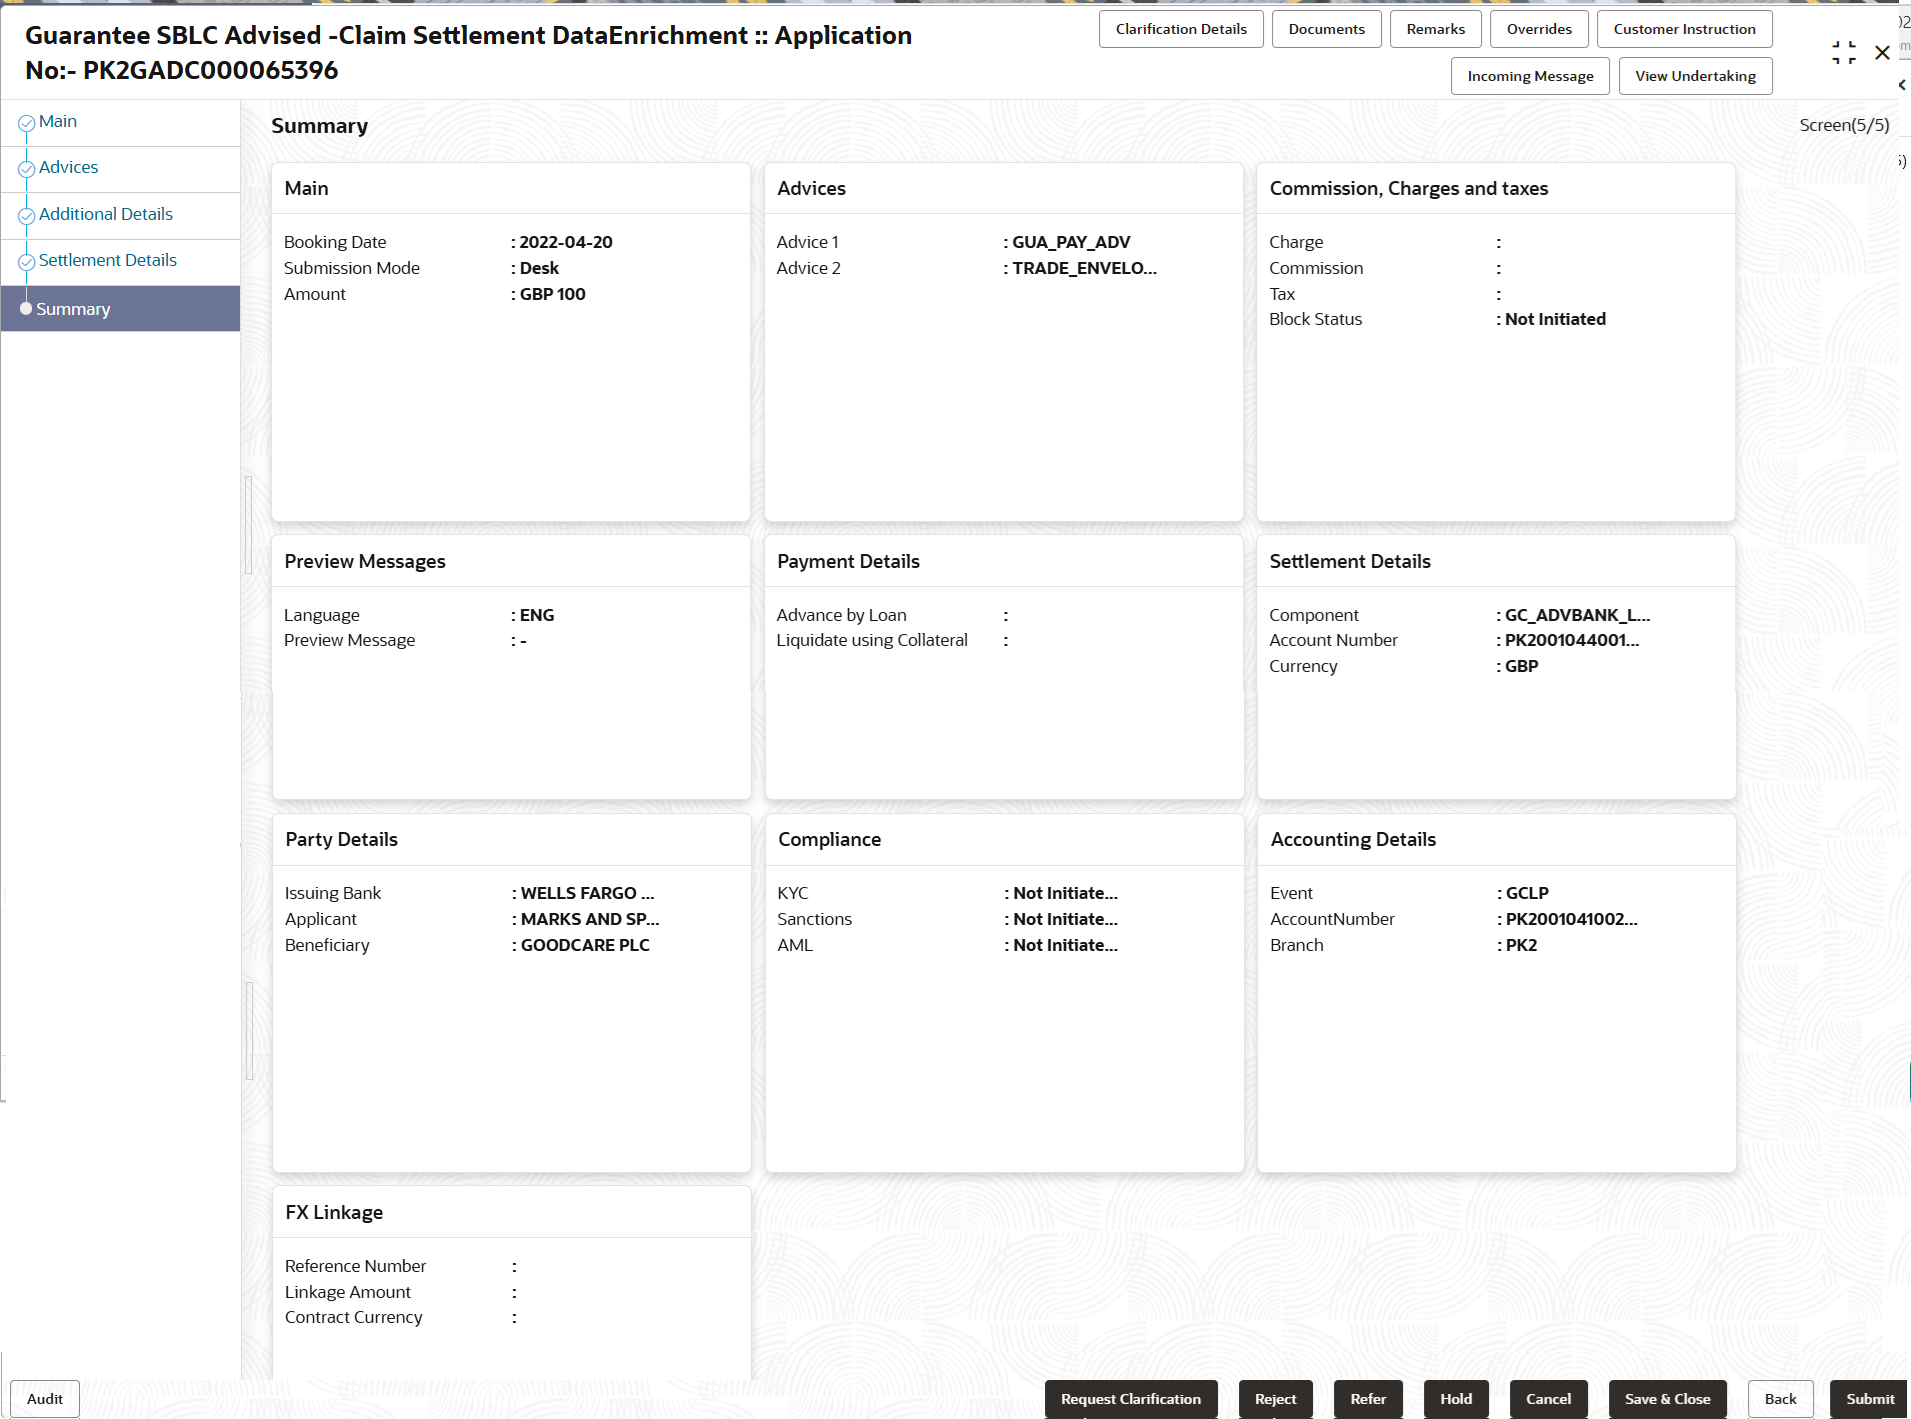This screenshot has width=1911, height=1419.
Task: Click the Summary step bullet icon
Action: 26,309
